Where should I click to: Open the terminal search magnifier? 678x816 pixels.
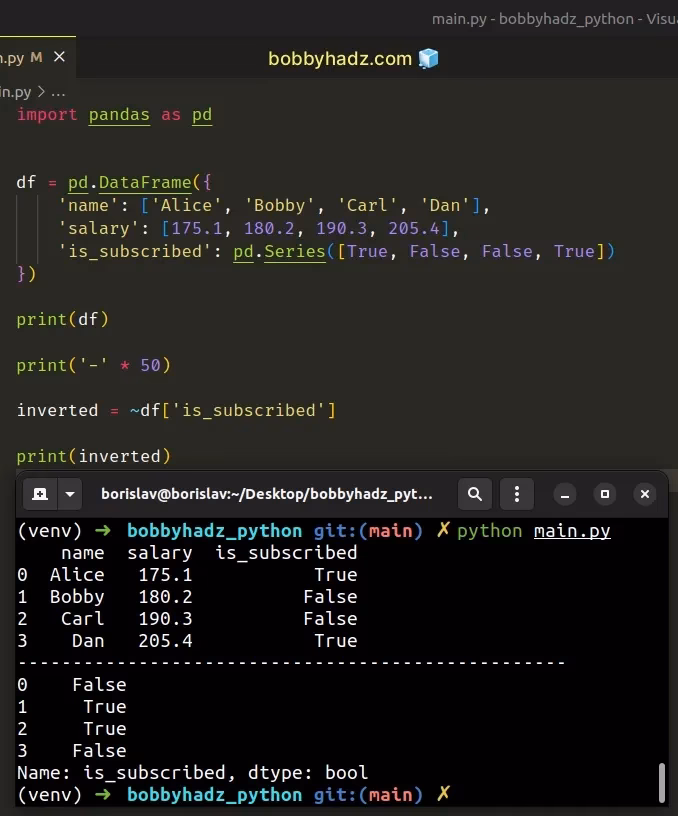tap(475, 494)
